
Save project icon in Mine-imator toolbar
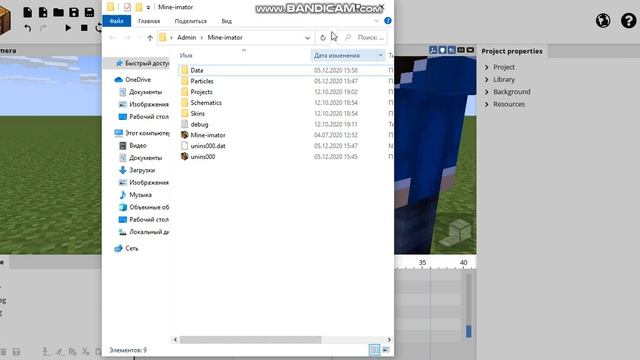pos(74,12)
